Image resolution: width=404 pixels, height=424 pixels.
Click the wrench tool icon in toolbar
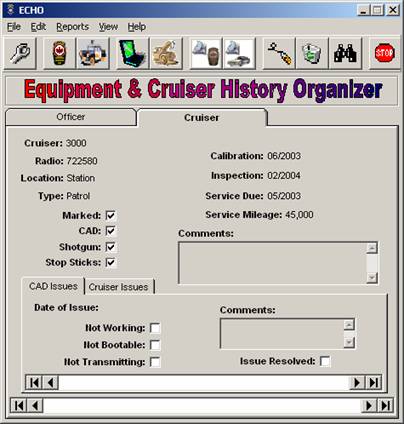[x=20, y=53]
